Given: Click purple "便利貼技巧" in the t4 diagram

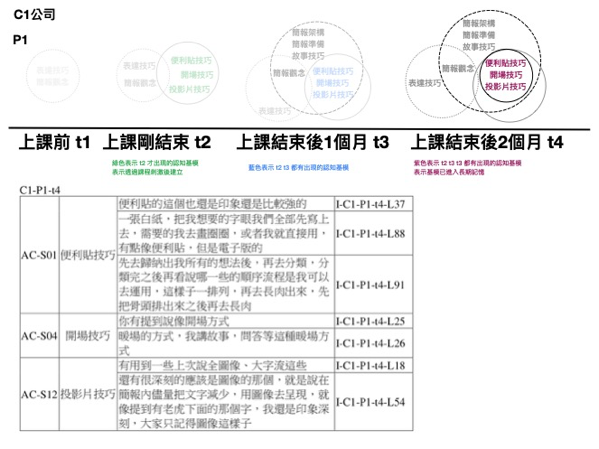Looking at the screenshot, I should coord(505,63).
